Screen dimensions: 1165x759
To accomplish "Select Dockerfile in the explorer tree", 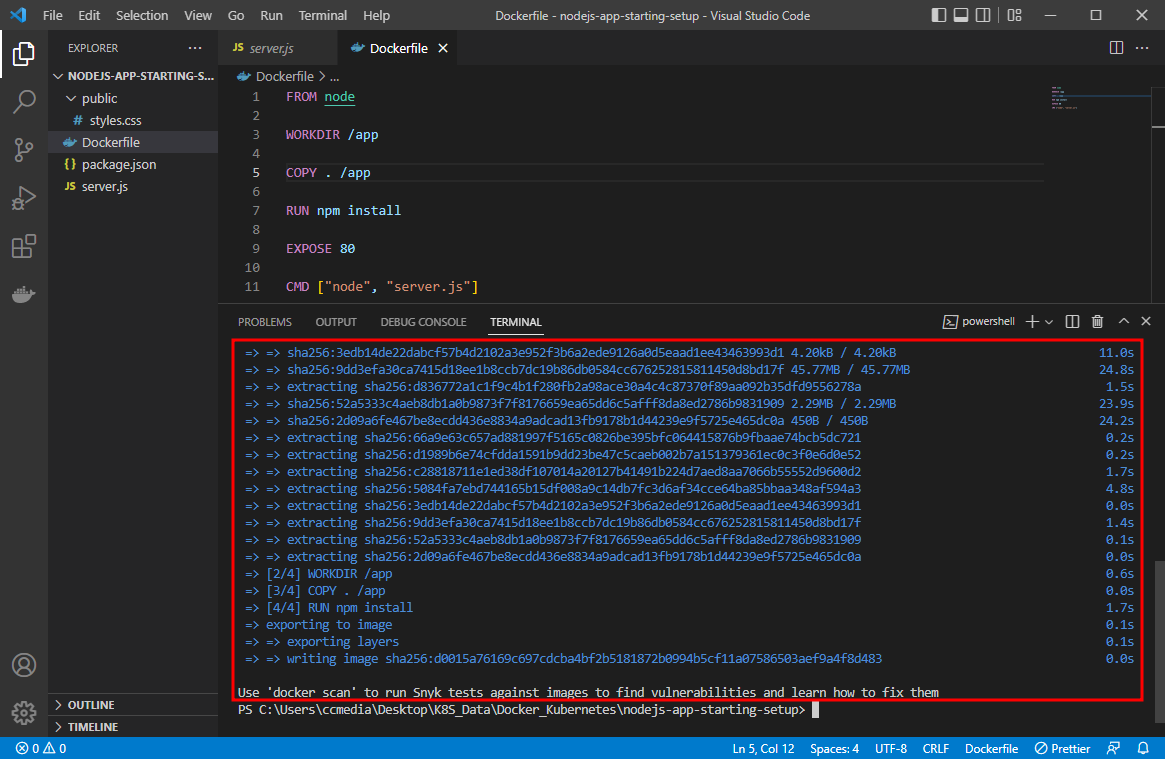I will point(134,142).
